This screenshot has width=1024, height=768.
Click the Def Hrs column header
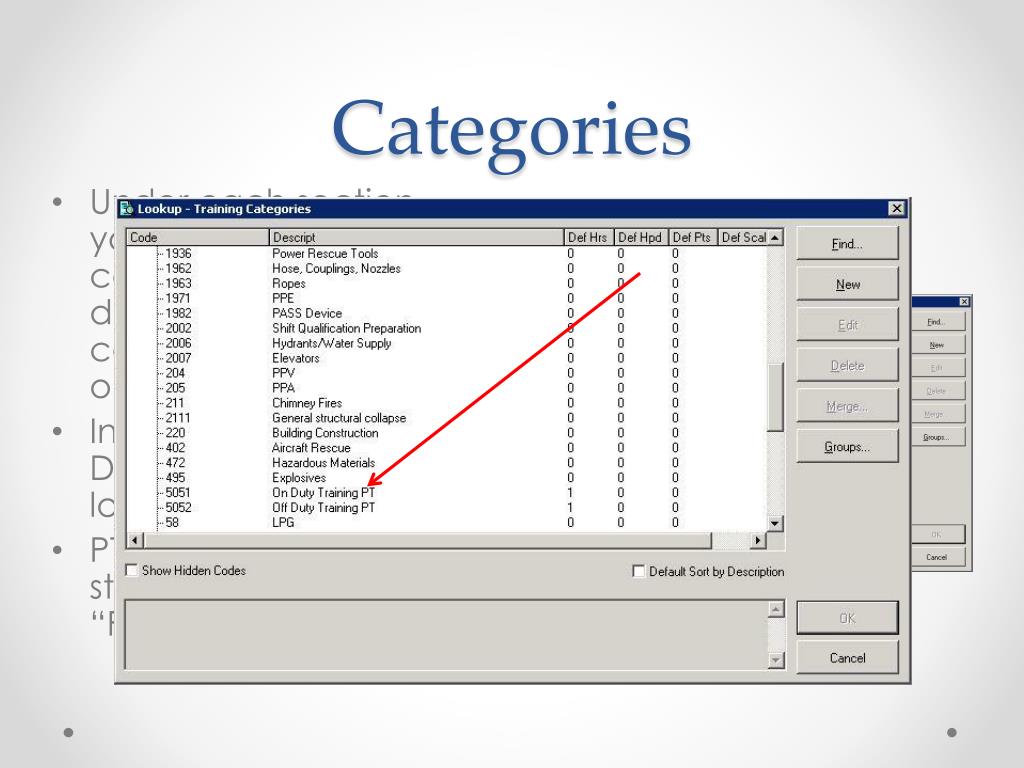(587, 238)
